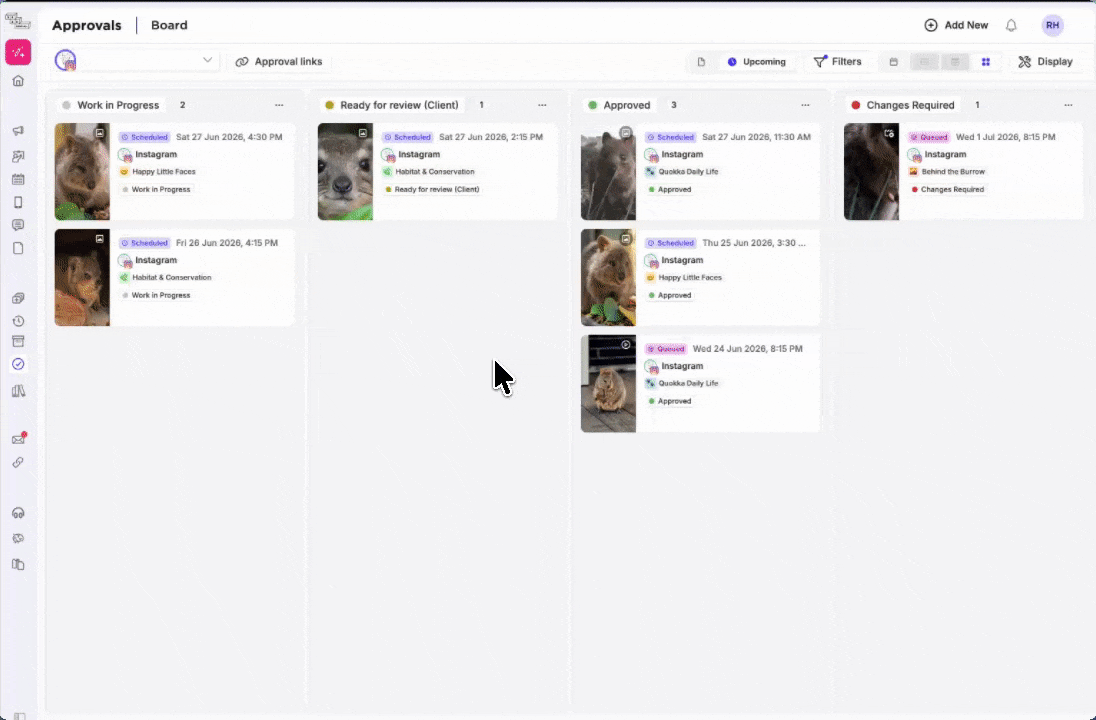This screenshot has width=1096, height=720.
Task: Open Changes Required column more options
Action: coord(1068,105)
